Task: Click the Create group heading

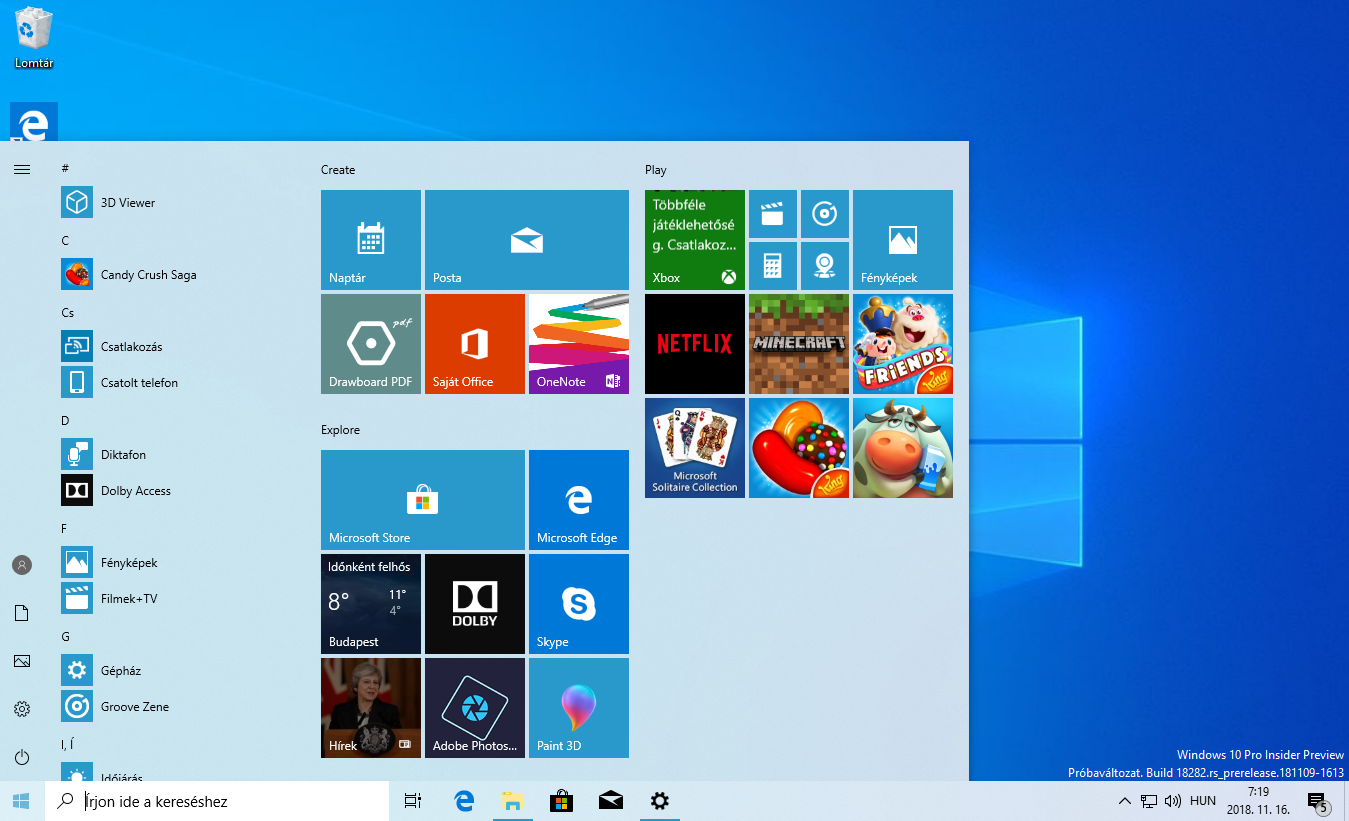Action: pyautogui.click(x=338, y=170)
